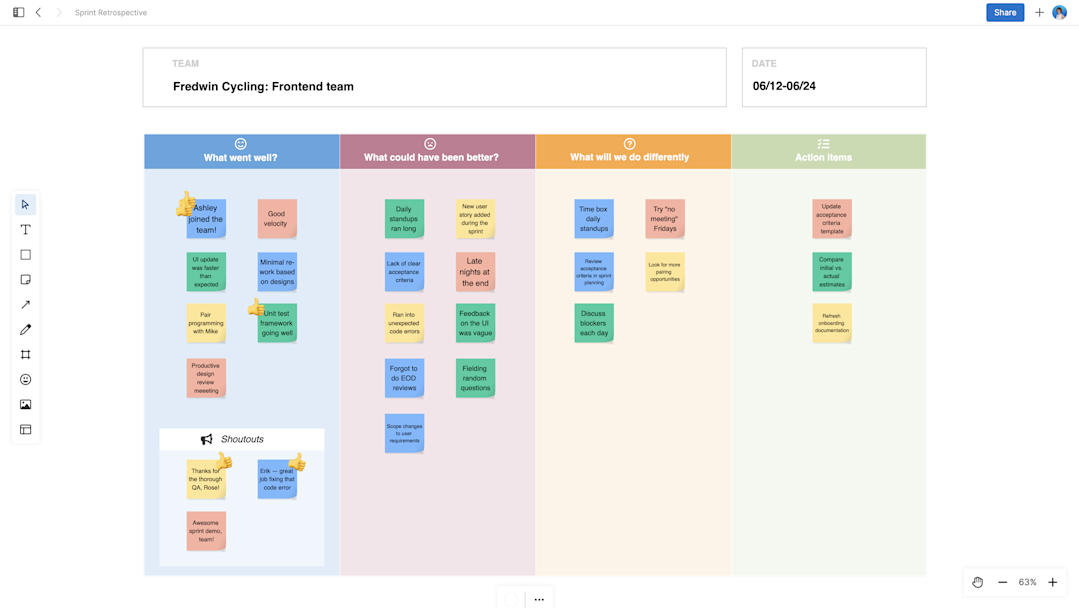The height and width of the screenshot is (608, 1079).
Task: Select the Pencil drawing tool
Action: [x=25, y=329]
